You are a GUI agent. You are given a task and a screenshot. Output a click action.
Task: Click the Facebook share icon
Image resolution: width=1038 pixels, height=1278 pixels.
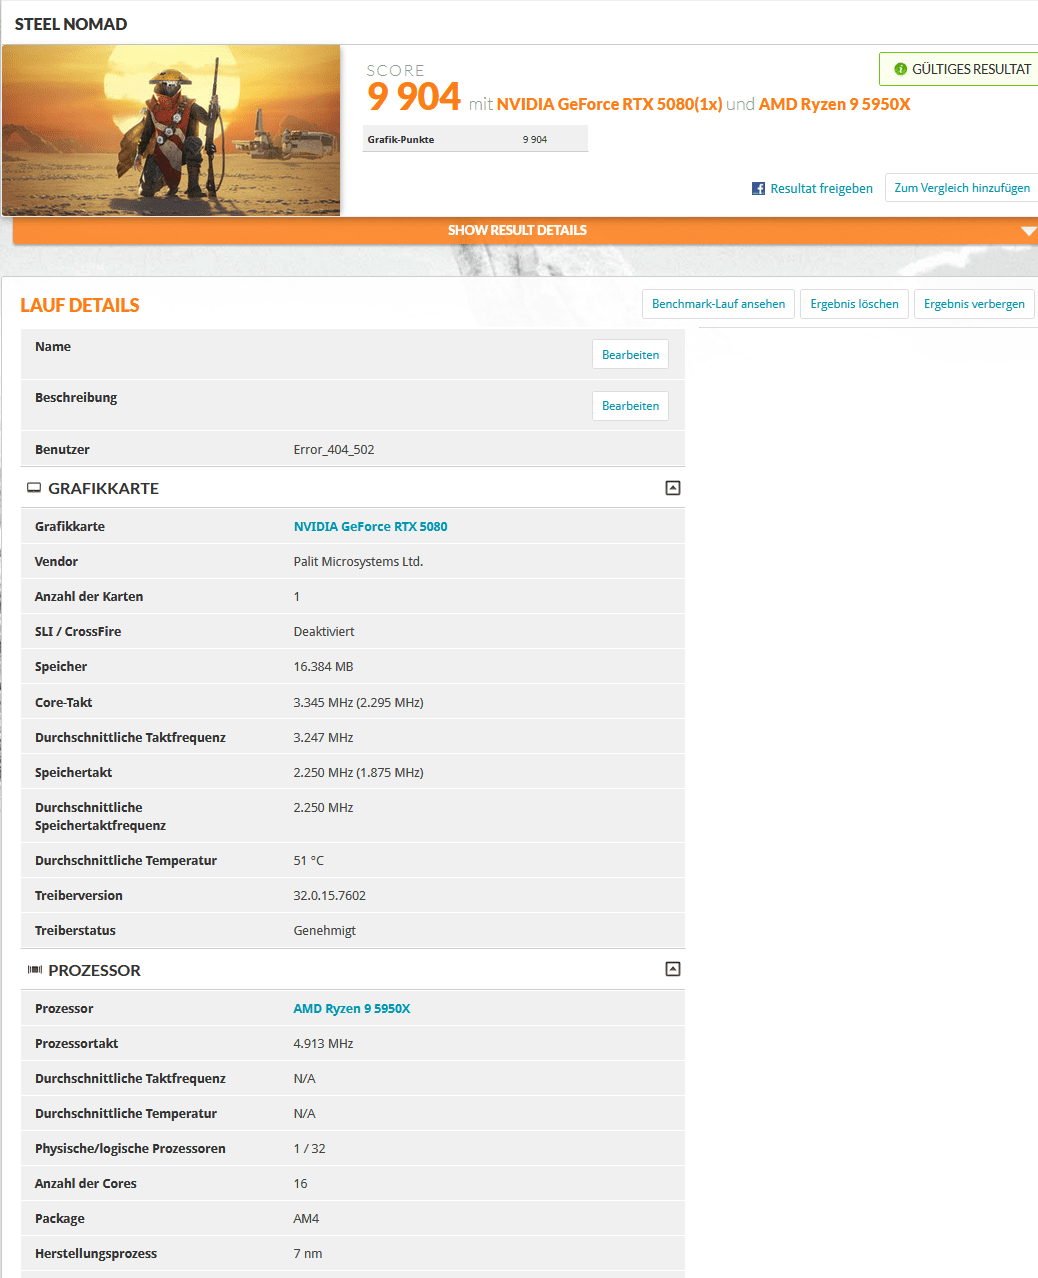point(758,188)
